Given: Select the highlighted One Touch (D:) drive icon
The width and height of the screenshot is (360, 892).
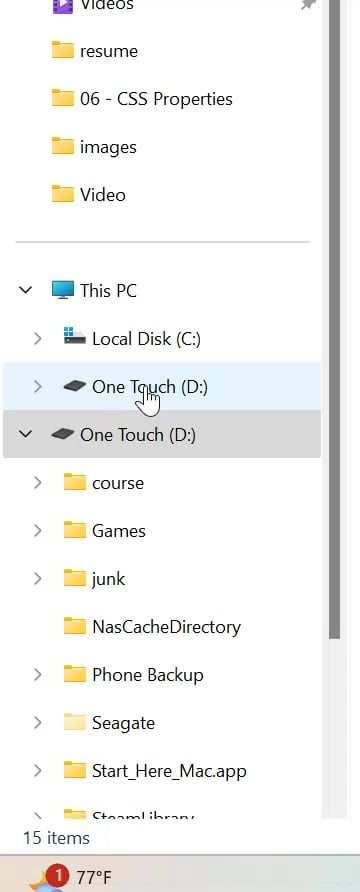Looking at the screenshot, I should point(75,386).
